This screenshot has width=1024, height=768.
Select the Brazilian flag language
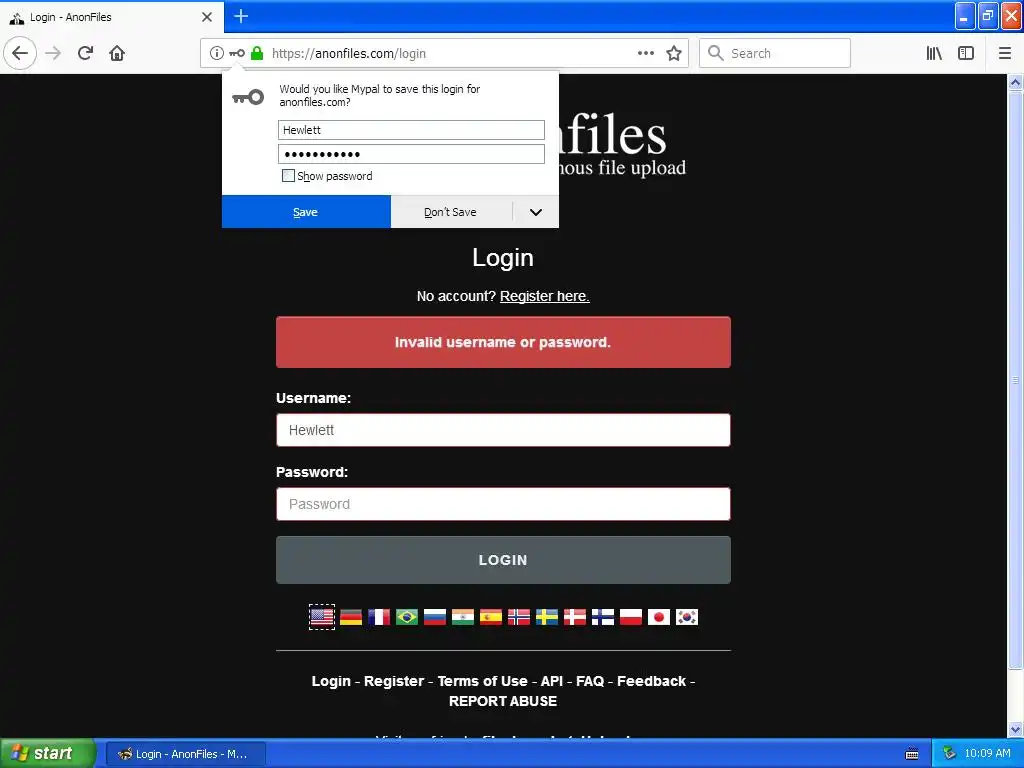(407, 616)
